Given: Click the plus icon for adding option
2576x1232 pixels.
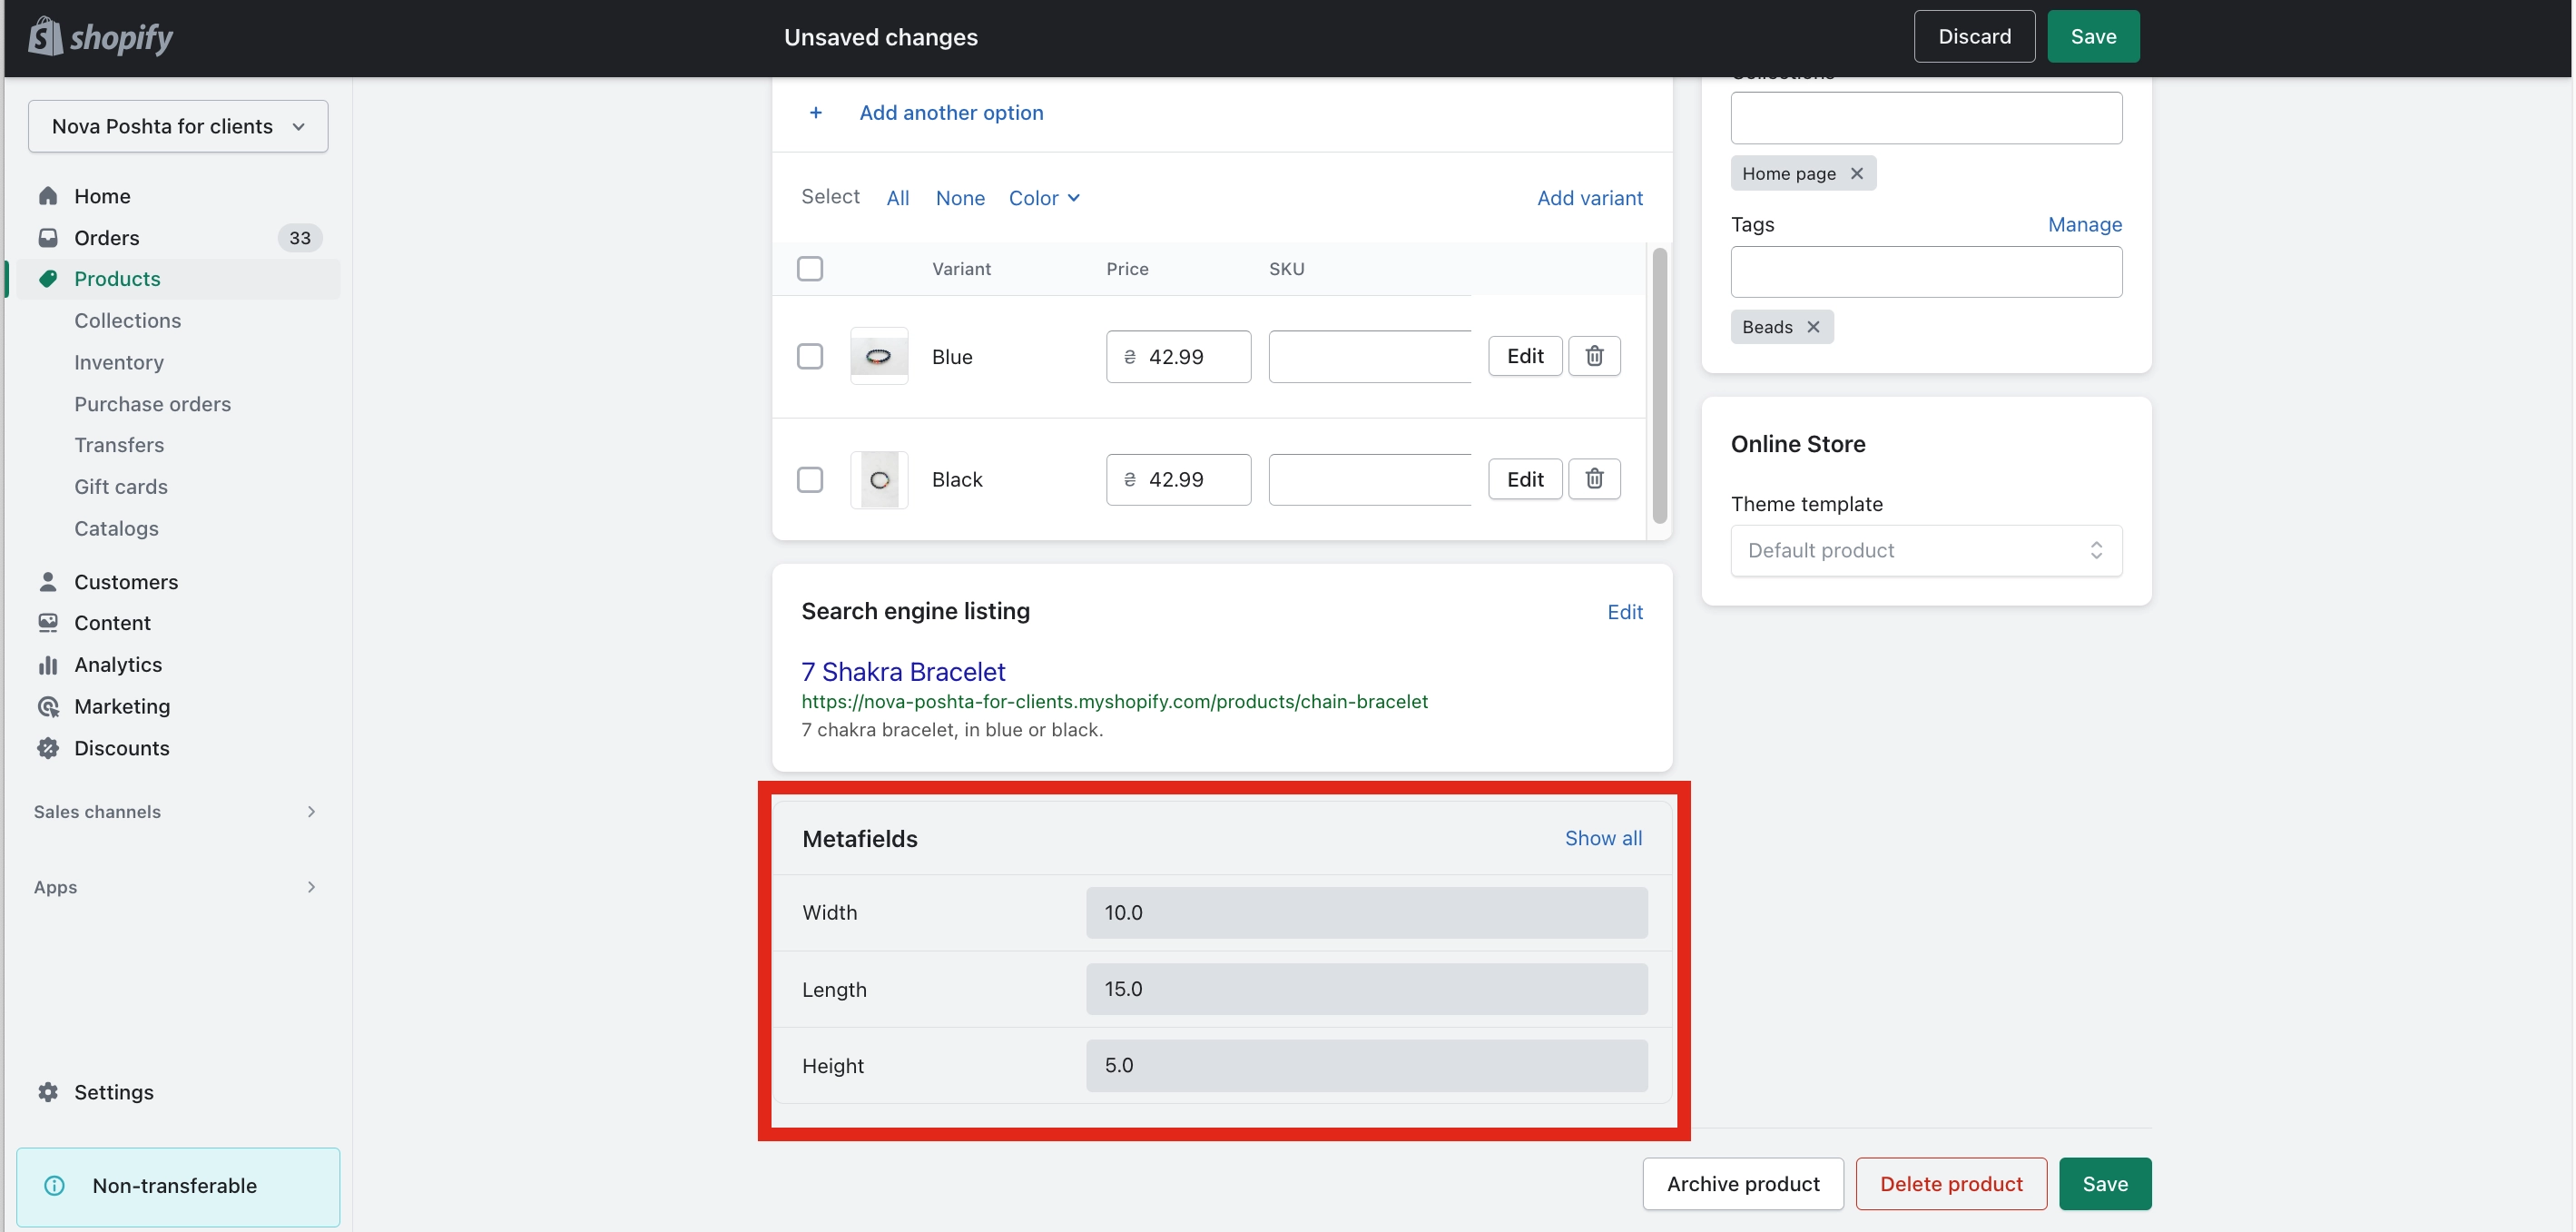Looking at the screenshot, I should (x=816, y=113).
